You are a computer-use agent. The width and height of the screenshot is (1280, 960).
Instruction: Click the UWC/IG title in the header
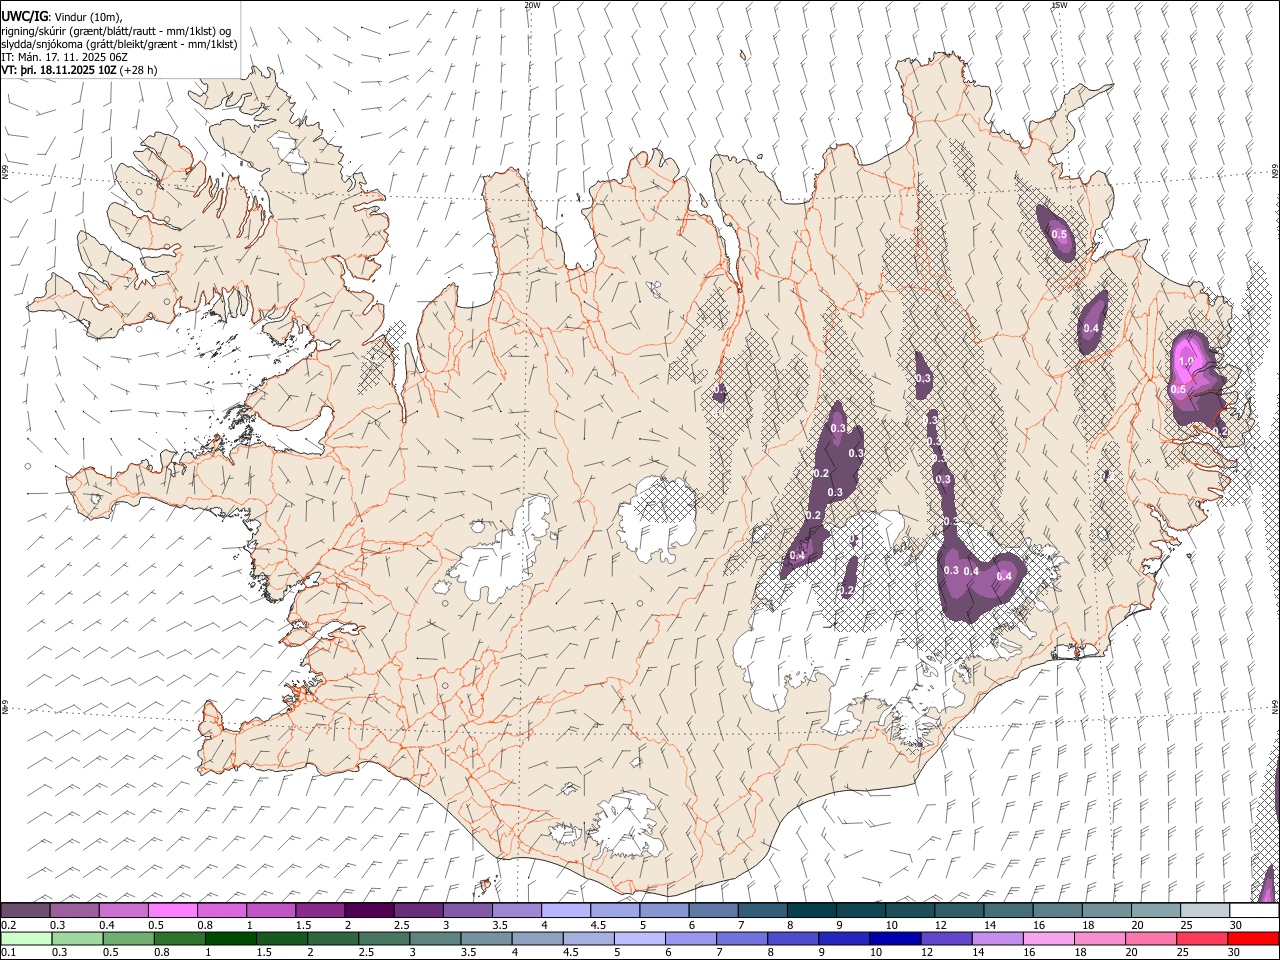click(24, 17)
